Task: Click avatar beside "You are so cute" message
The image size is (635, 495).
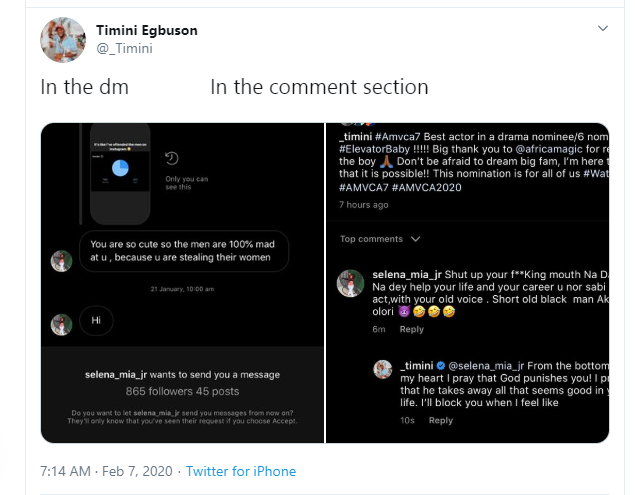Action: pyautogui.click(x=61, y=260)
